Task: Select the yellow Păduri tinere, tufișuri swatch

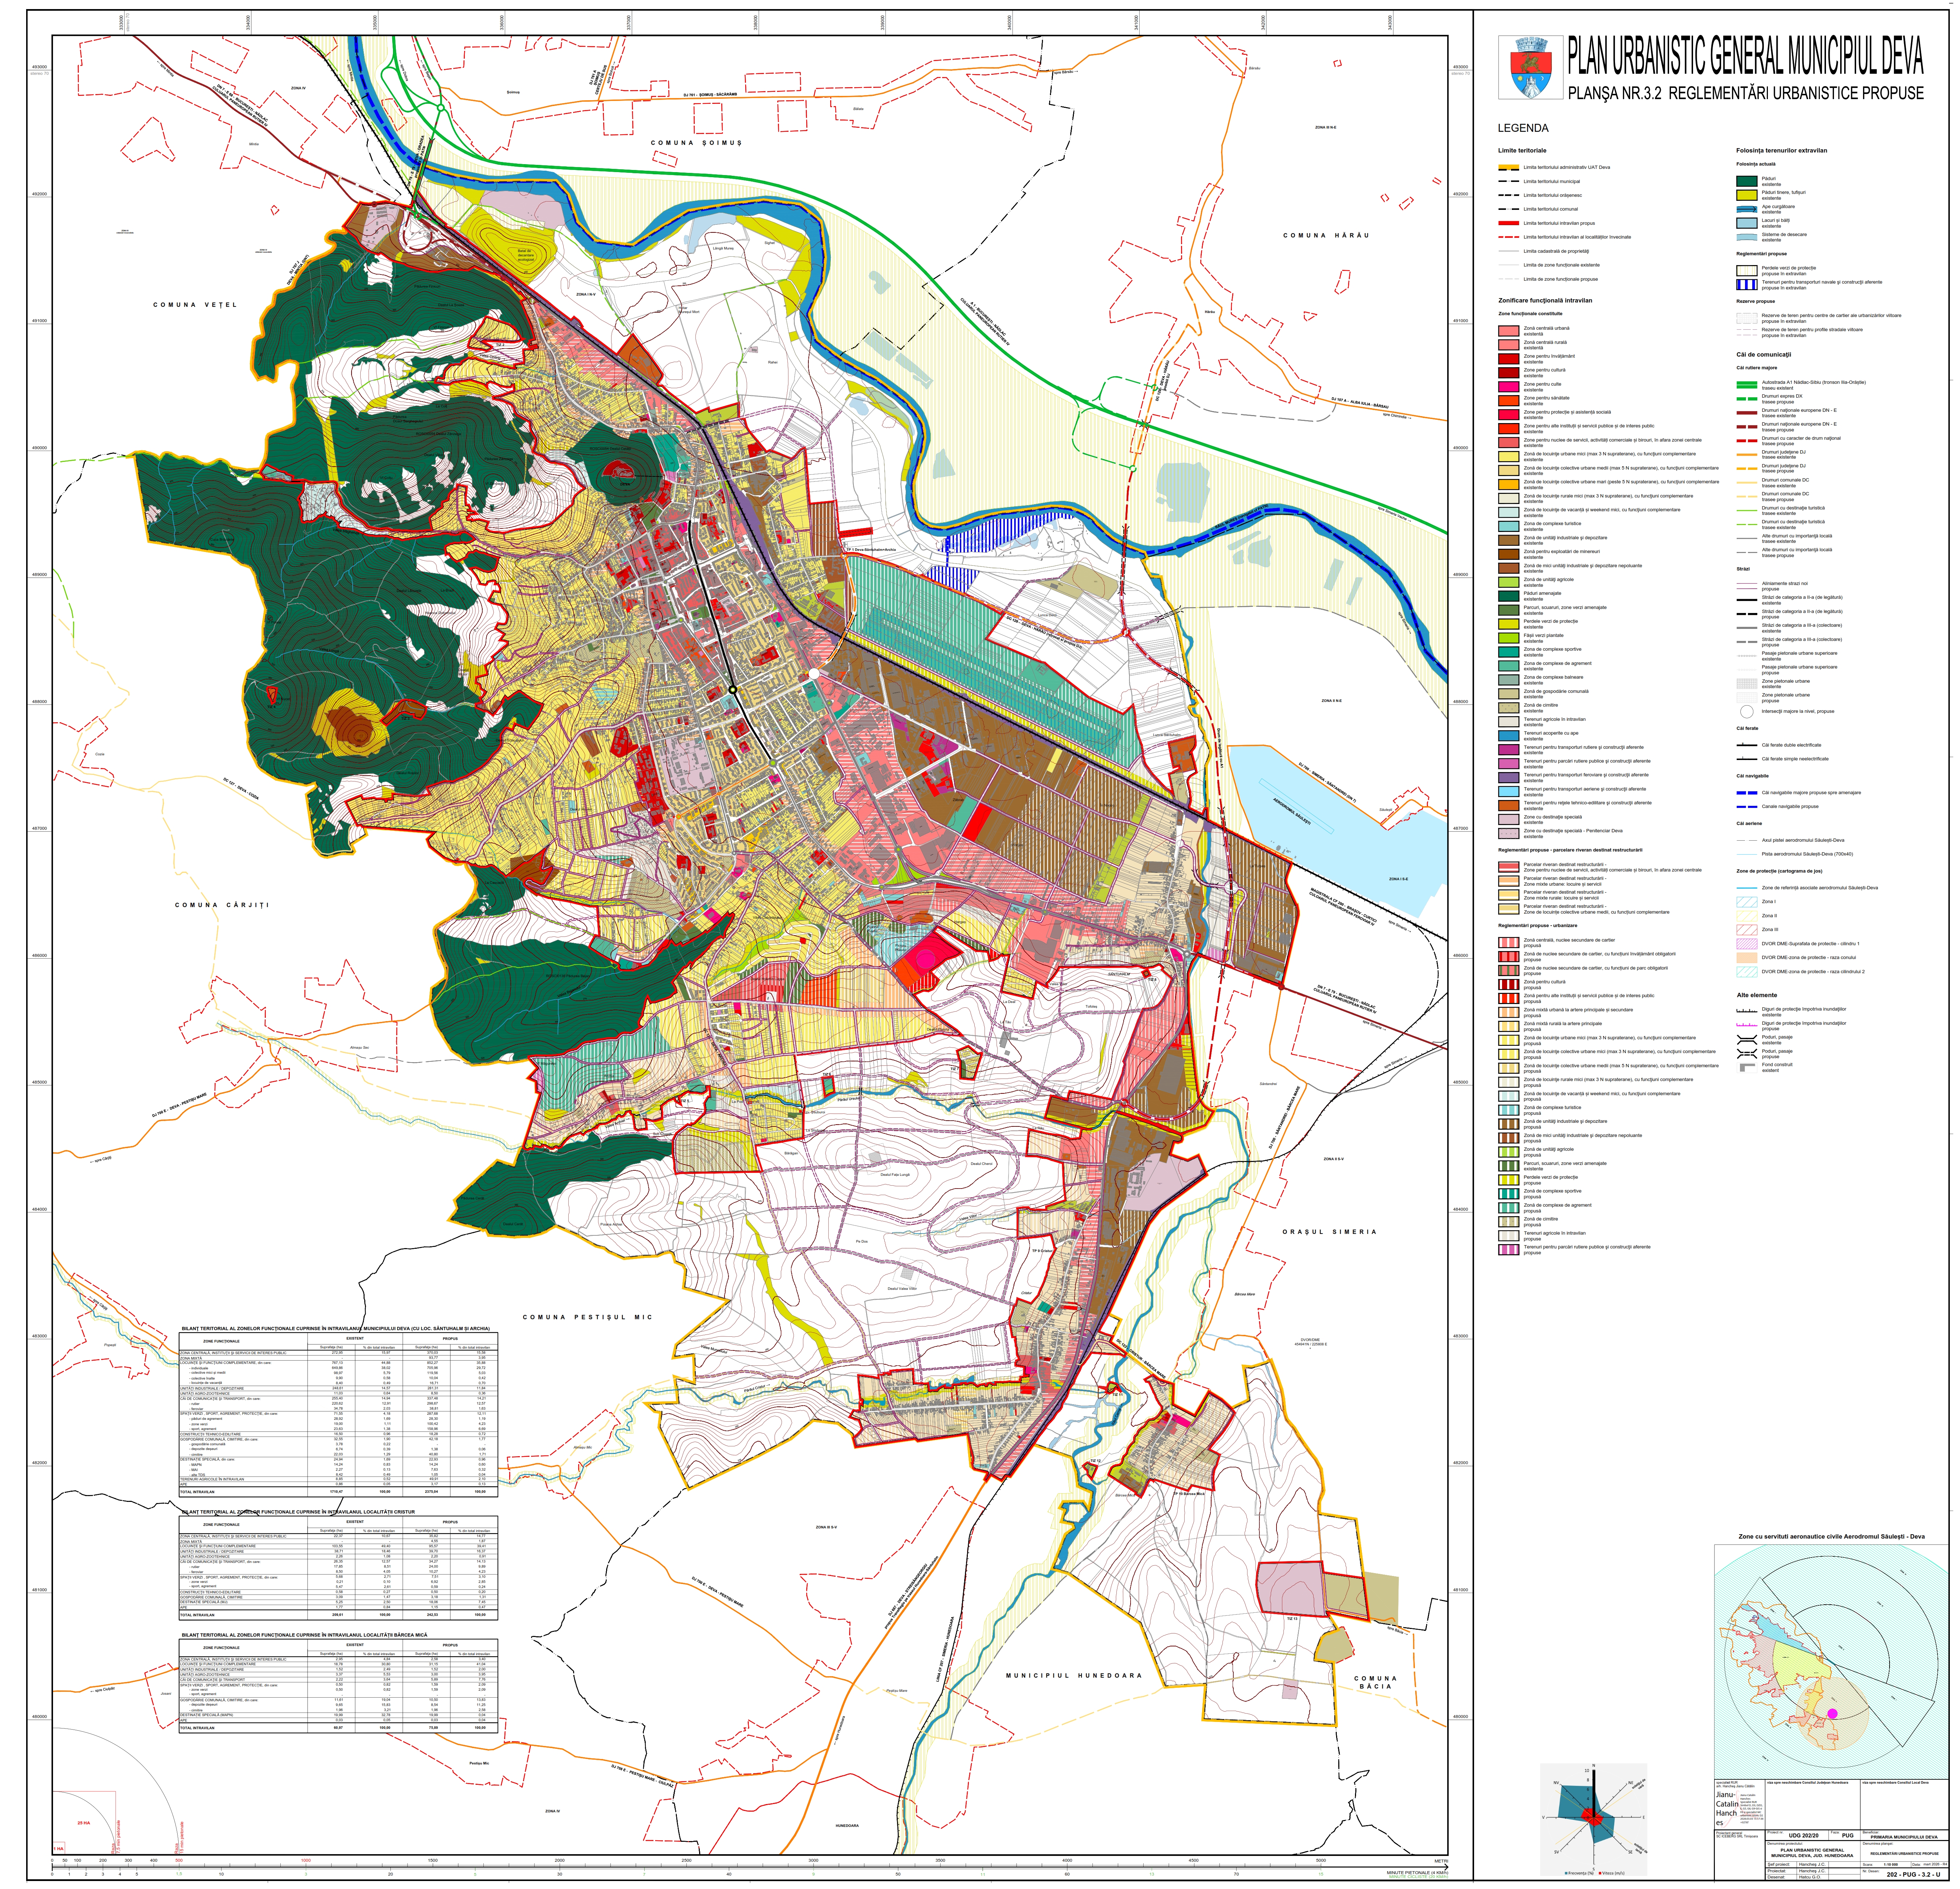Action: coord(1746,195)
